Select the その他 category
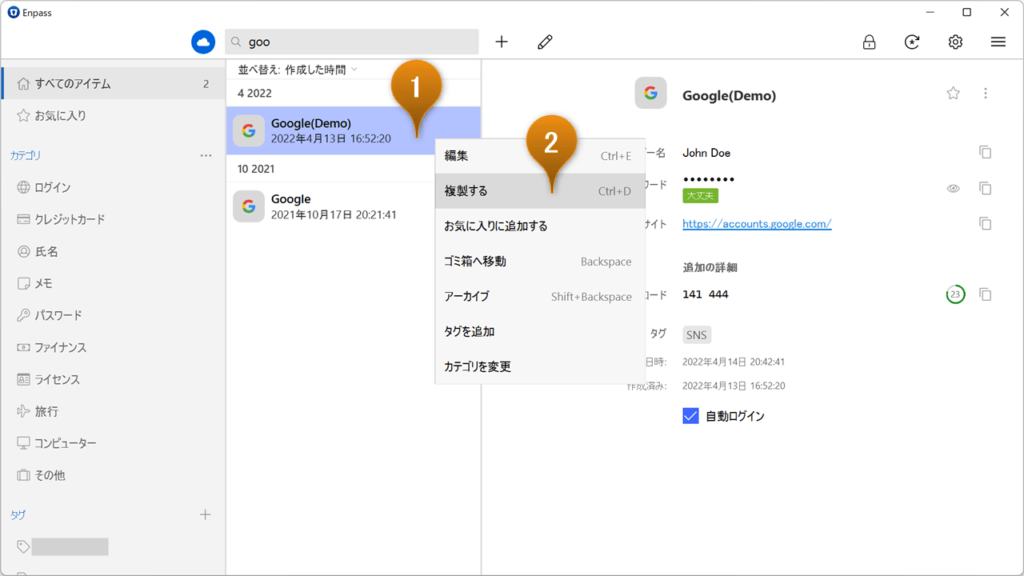 [x=113, y=475]
